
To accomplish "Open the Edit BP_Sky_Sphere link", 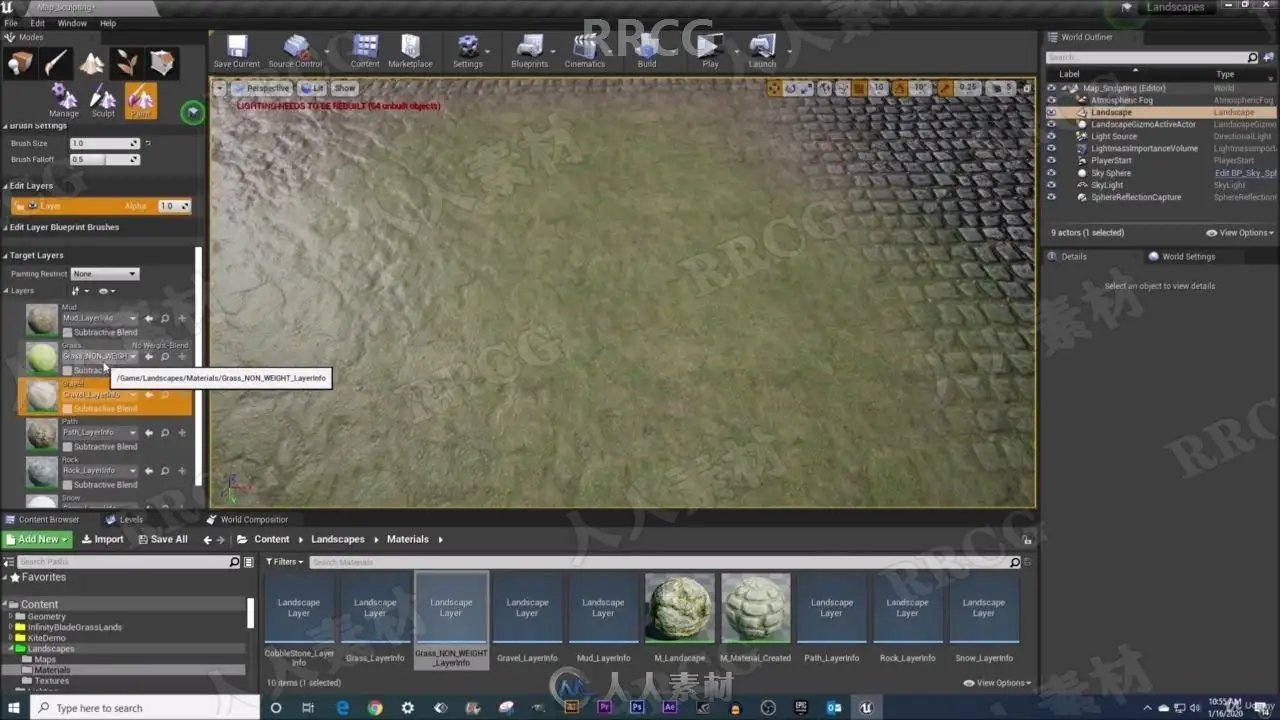I will pyautogui.click(x=1245, y=173).
